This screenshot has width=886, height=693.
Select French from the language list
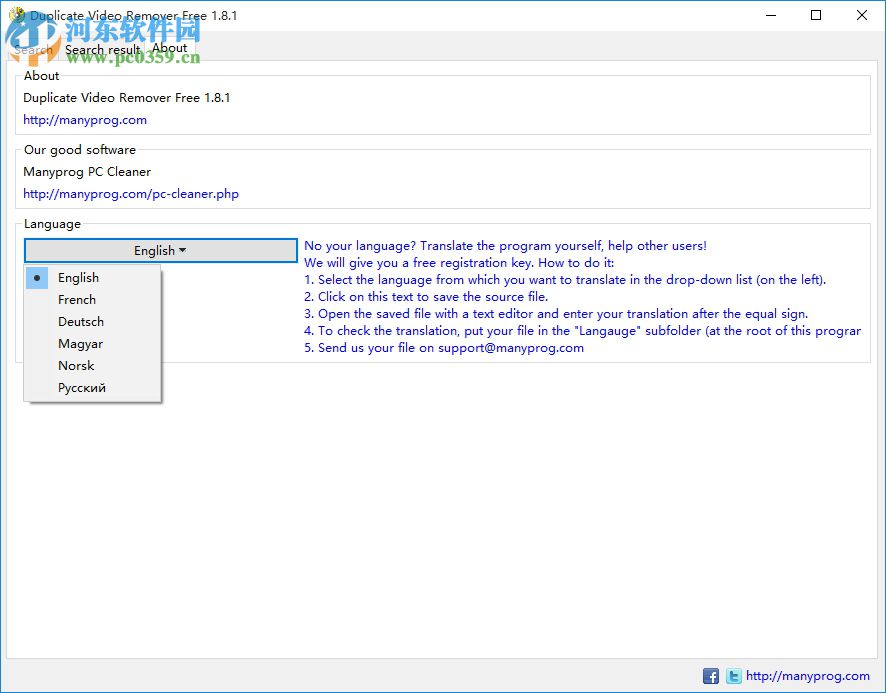point(77,299)
